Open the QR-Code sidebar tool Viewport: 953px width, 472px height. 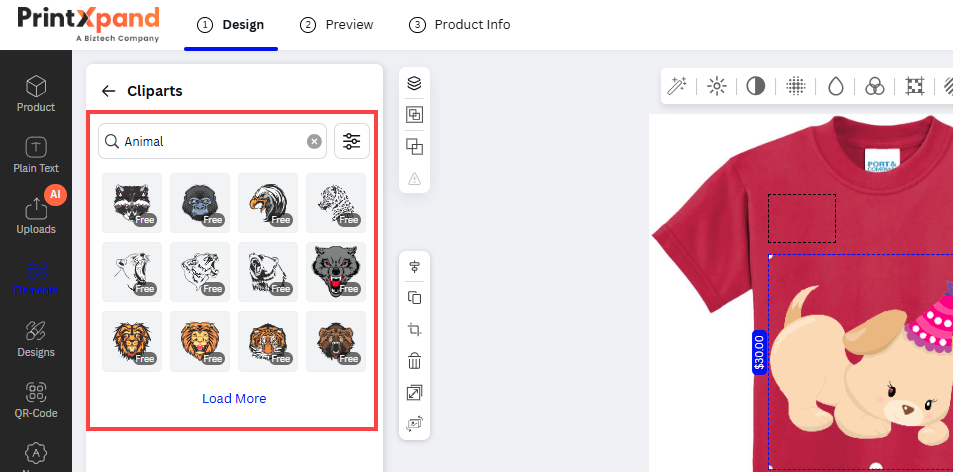tap(36, 399)
